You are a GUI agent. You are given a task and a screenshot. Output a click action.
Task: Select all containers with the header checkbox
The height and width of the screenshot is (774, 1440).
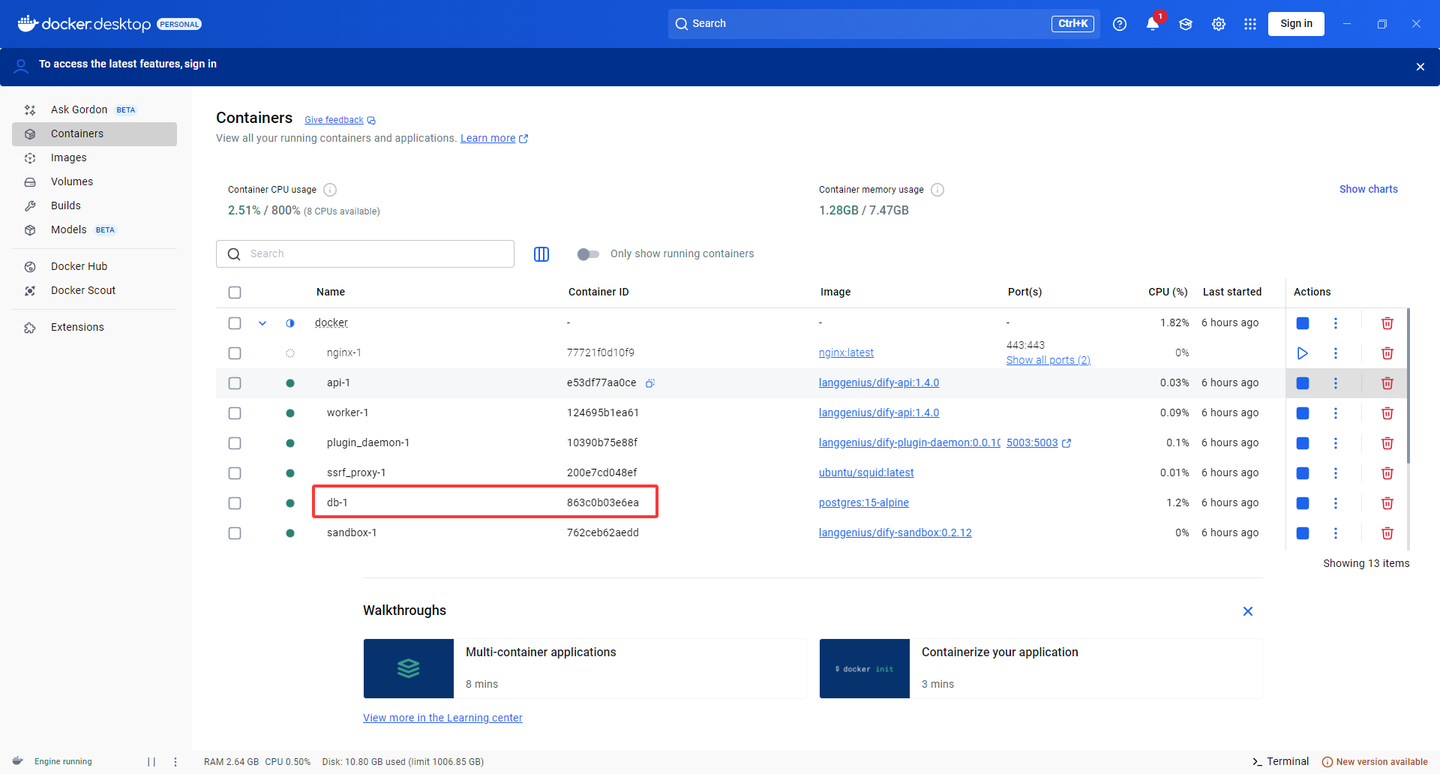234,292
